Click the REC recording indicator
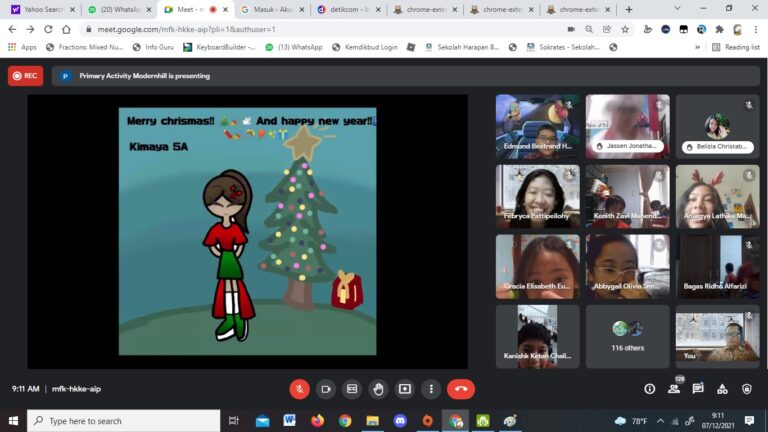The image size is (768, 432). coord(25,75)
